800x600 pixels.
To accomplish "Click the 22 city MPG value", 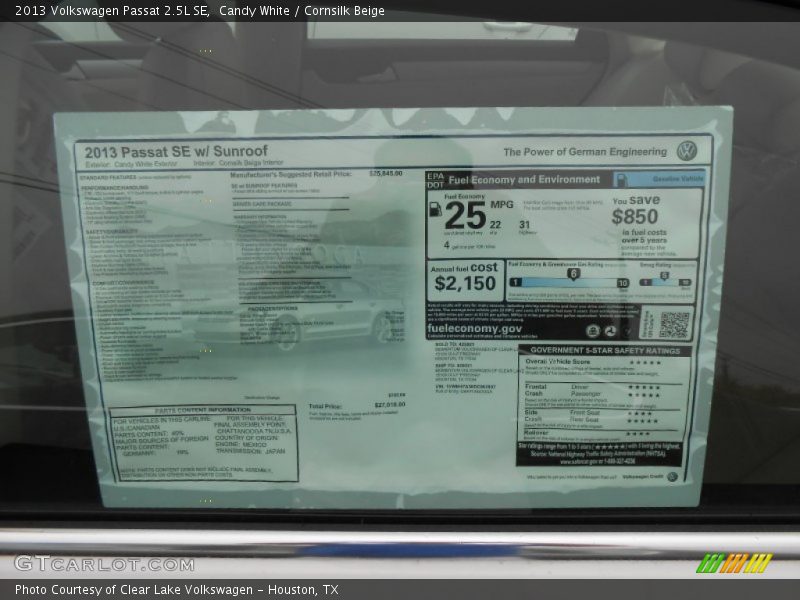I will coord(495,224).
